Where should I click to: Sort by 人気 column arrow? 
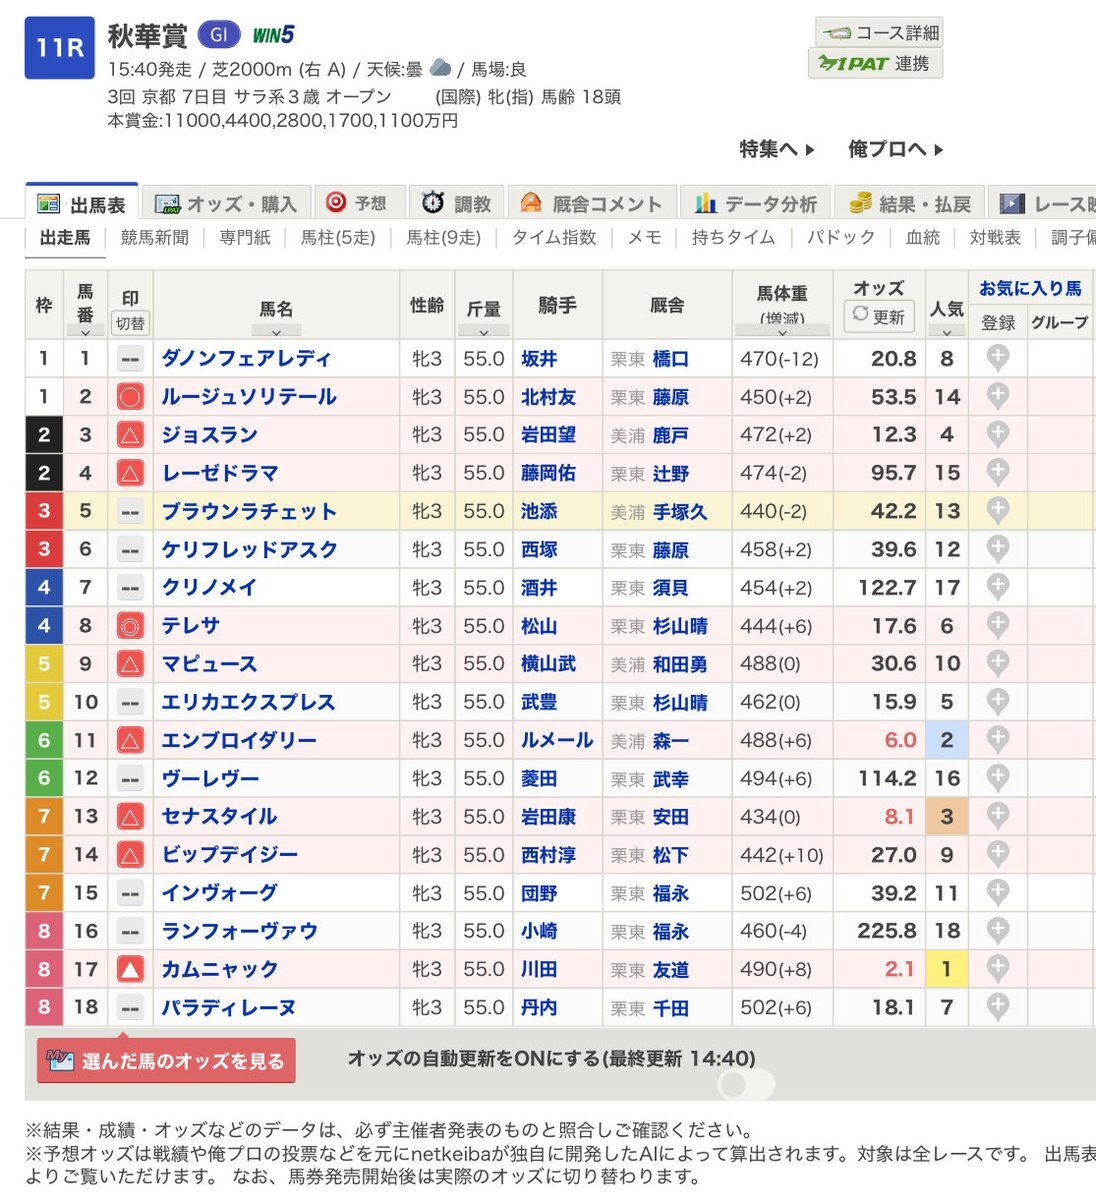pyautogui.click(x=947, y=332)
